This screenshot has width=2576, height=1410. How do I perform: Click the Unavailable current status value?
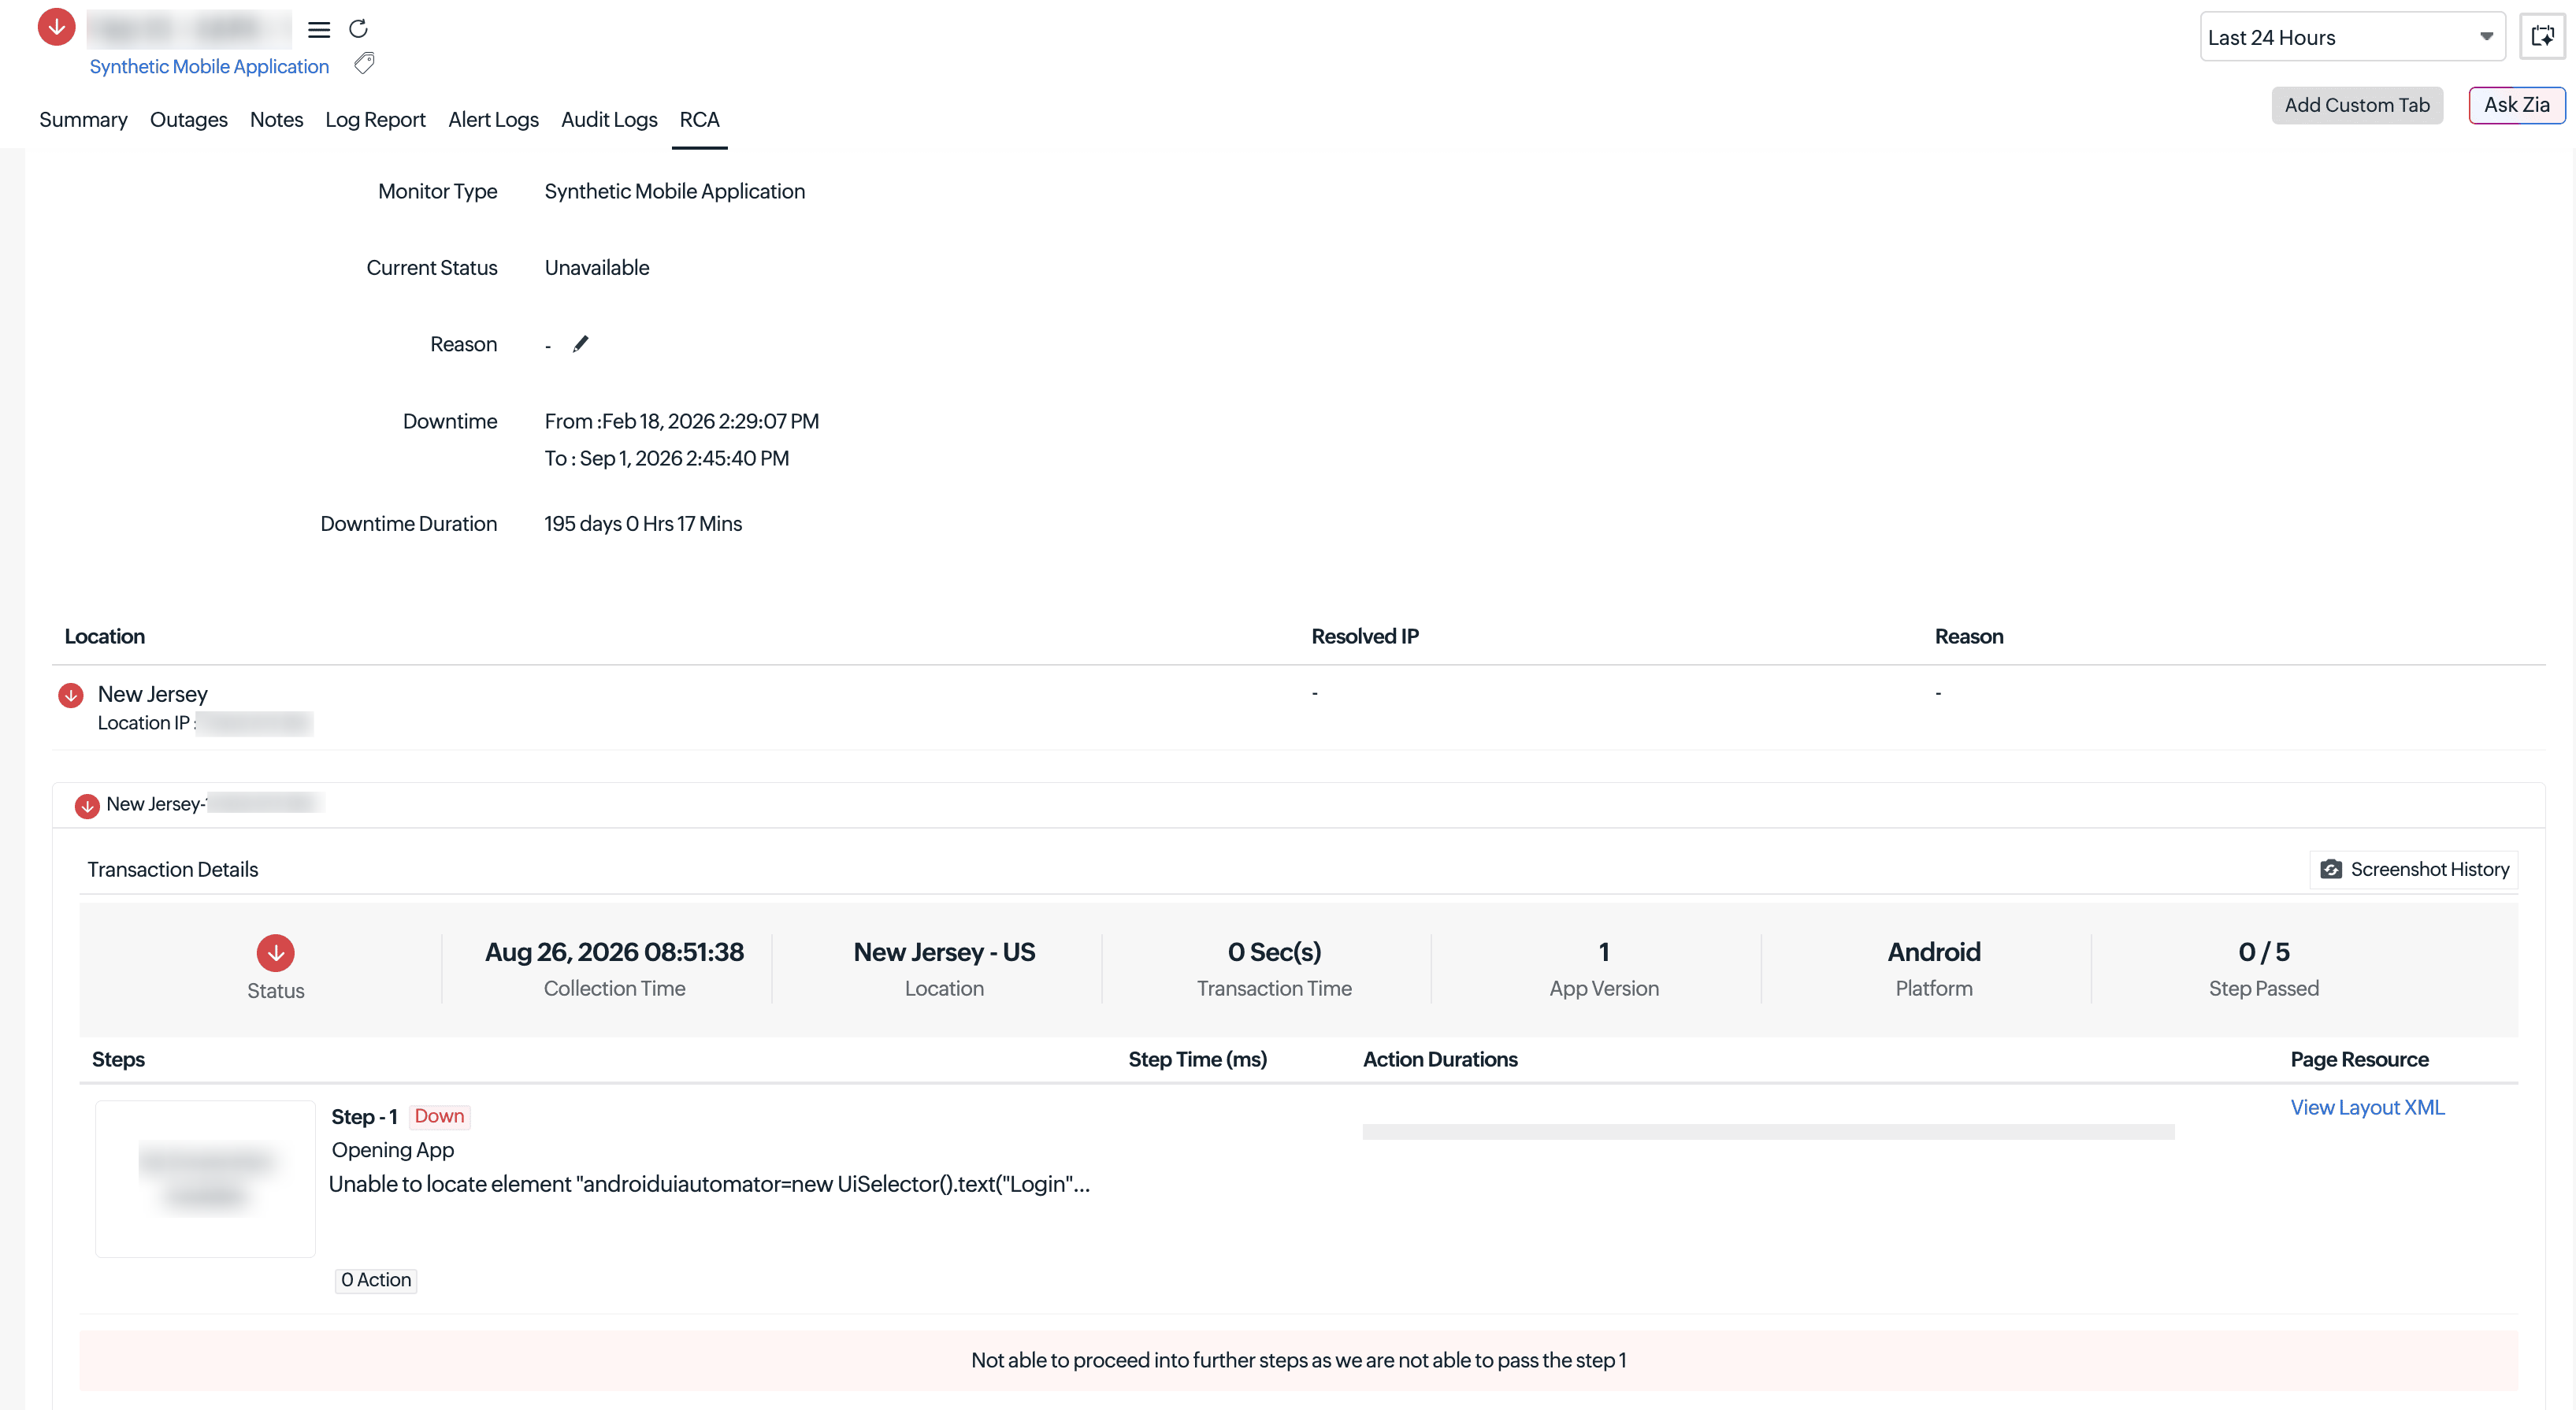pyautogui.click(x=597, y=268)
